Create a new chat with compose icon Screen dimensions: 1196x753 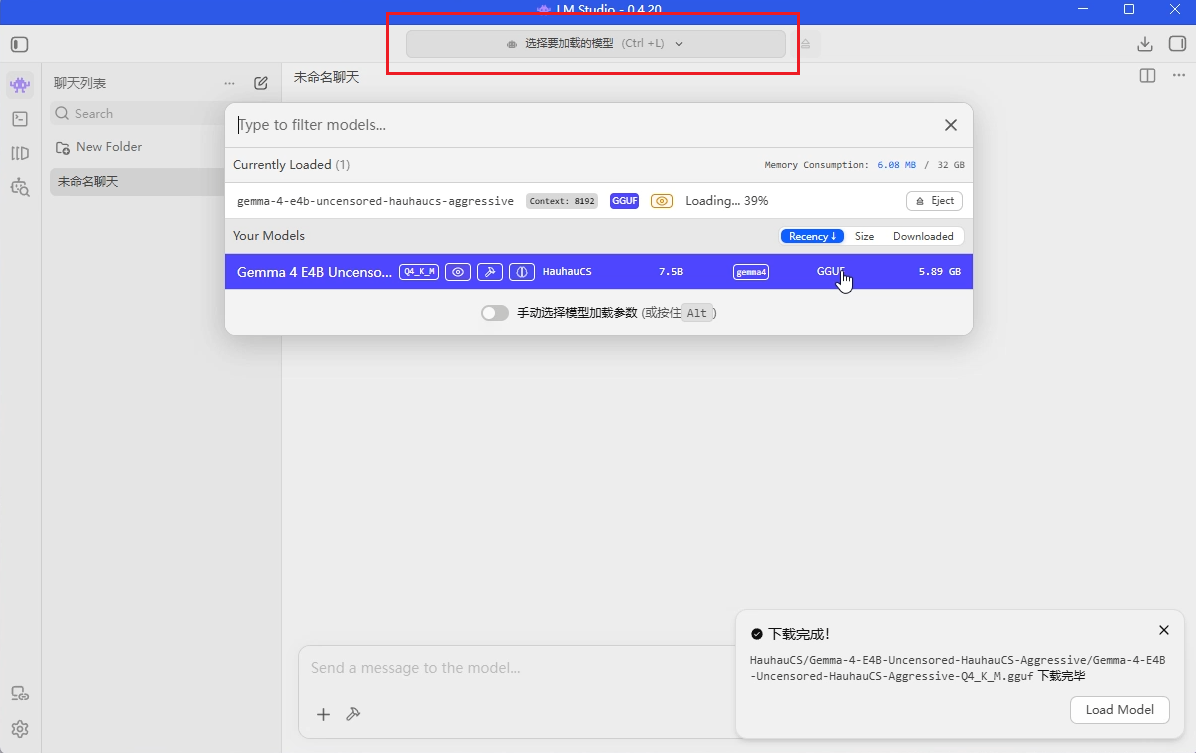tap(261, 82)
